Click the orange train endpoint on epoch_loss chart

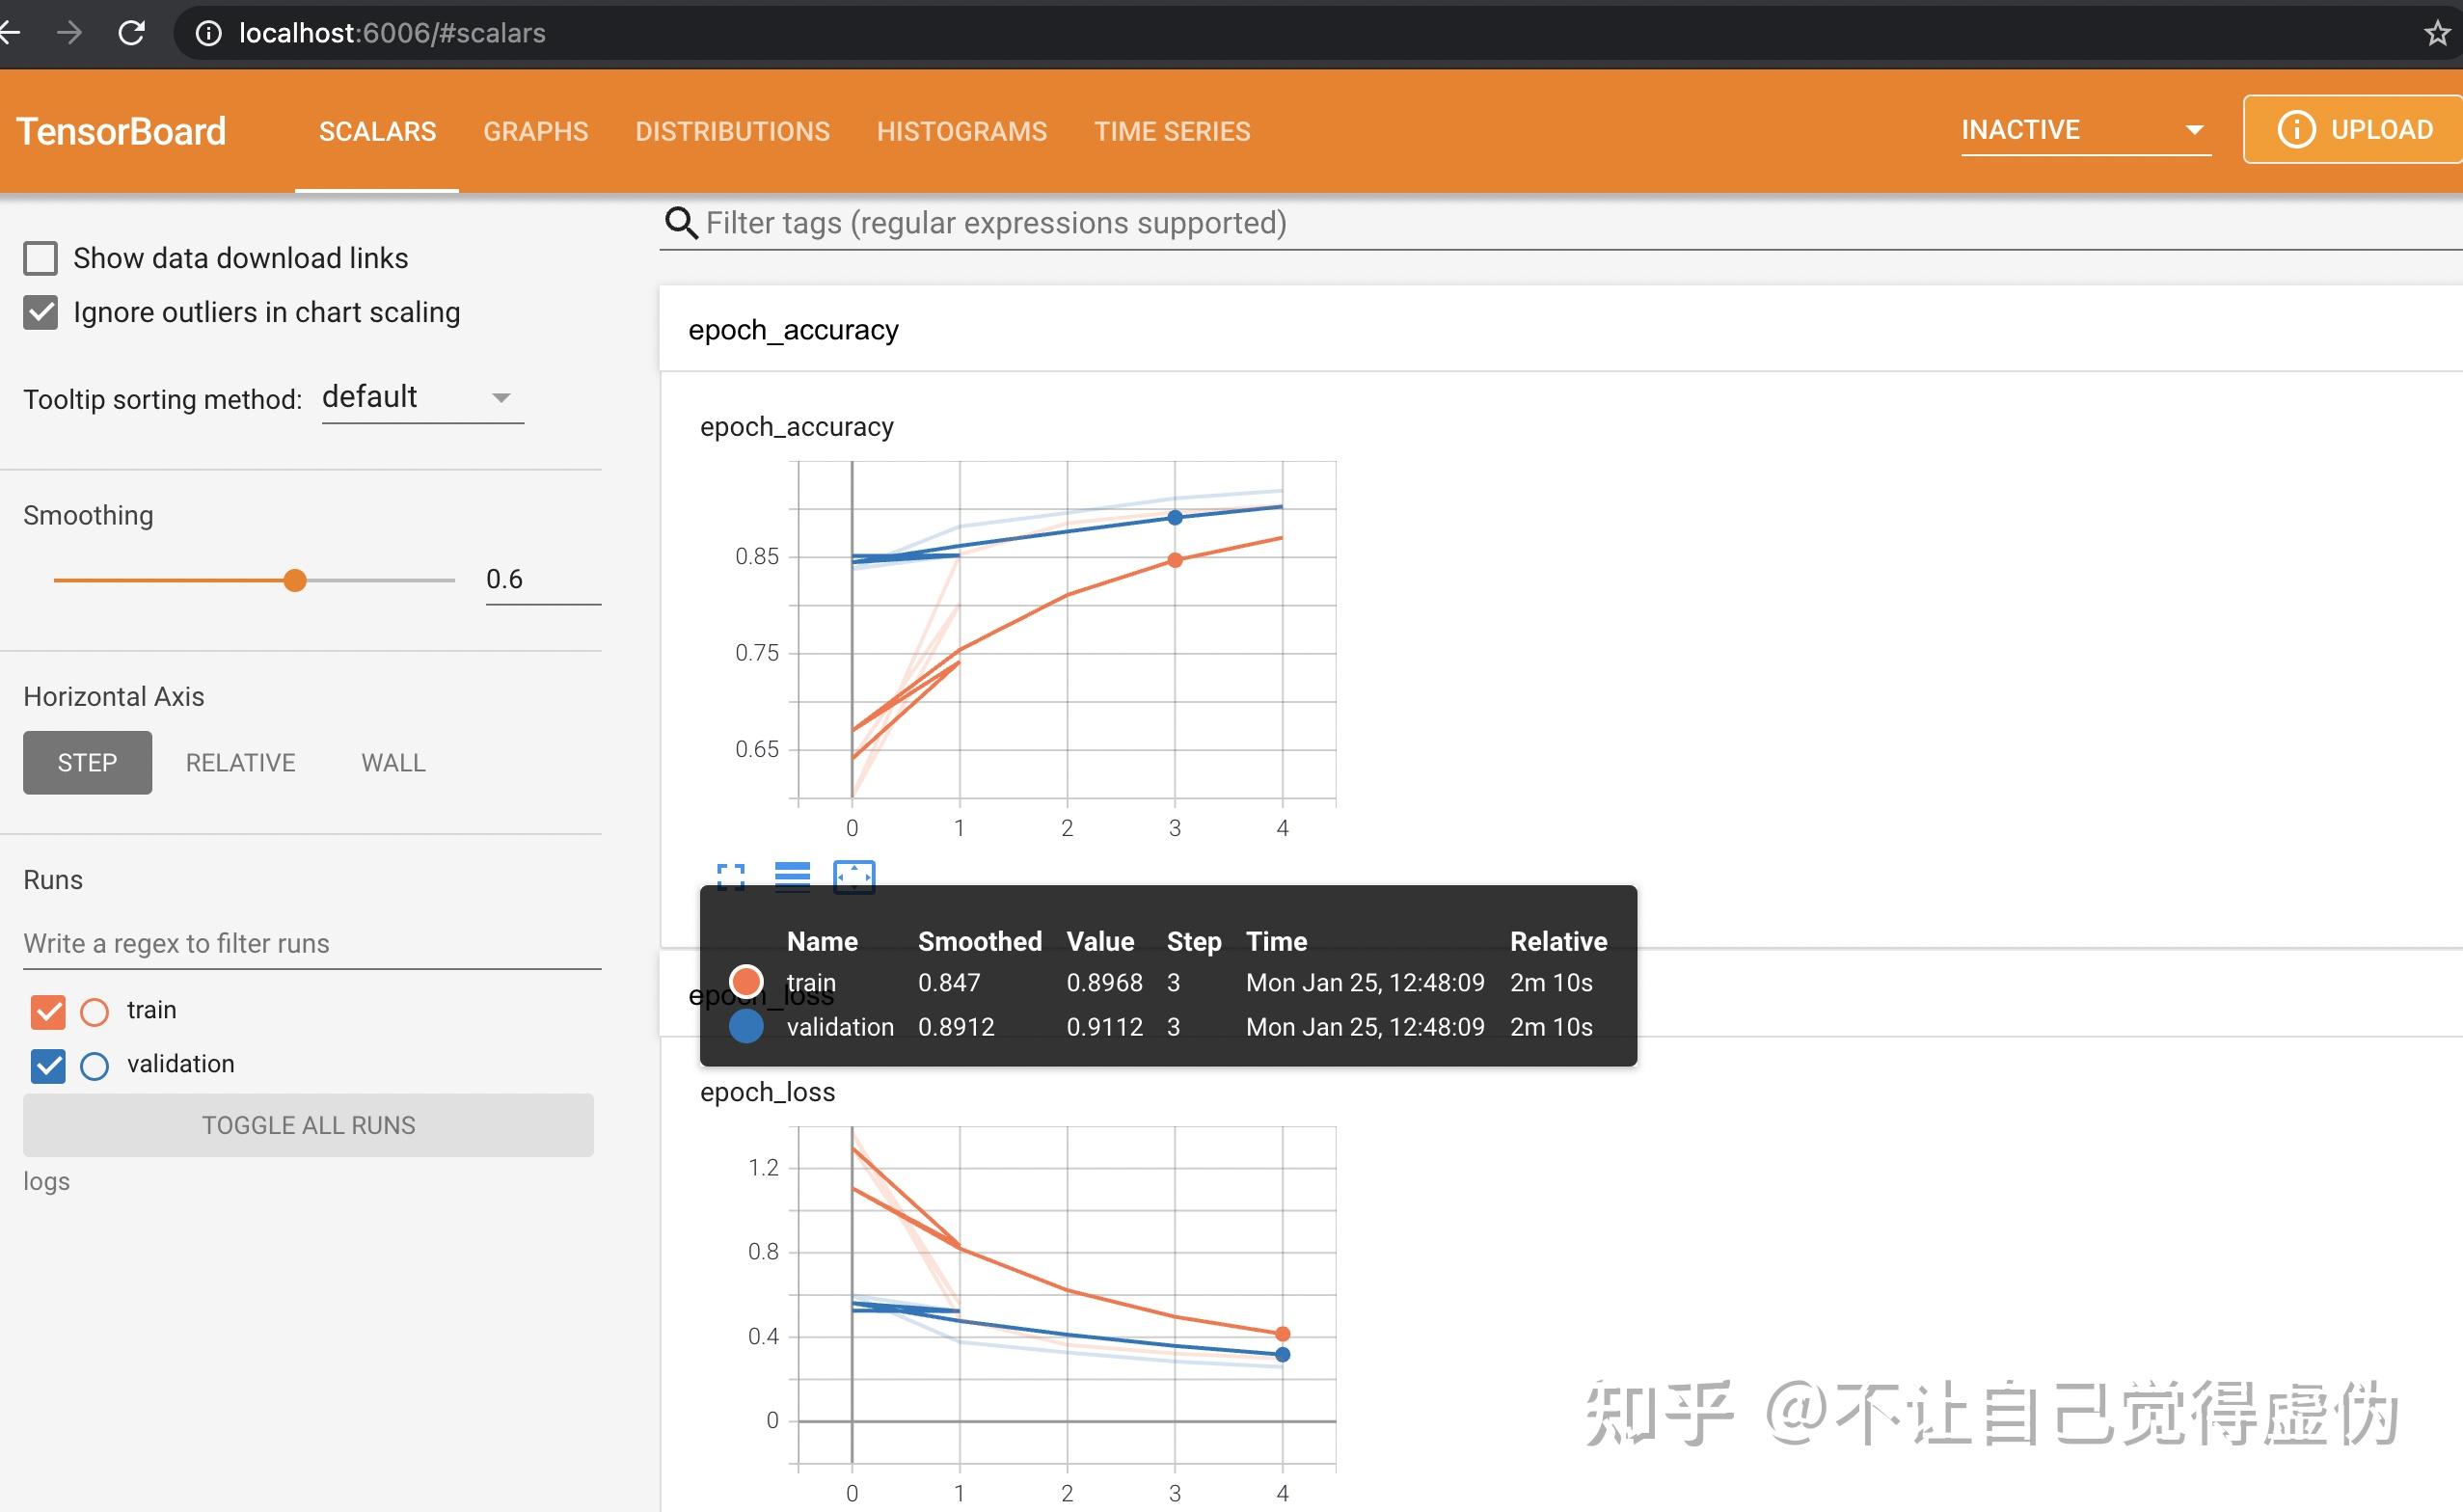coord(1283,1334)
